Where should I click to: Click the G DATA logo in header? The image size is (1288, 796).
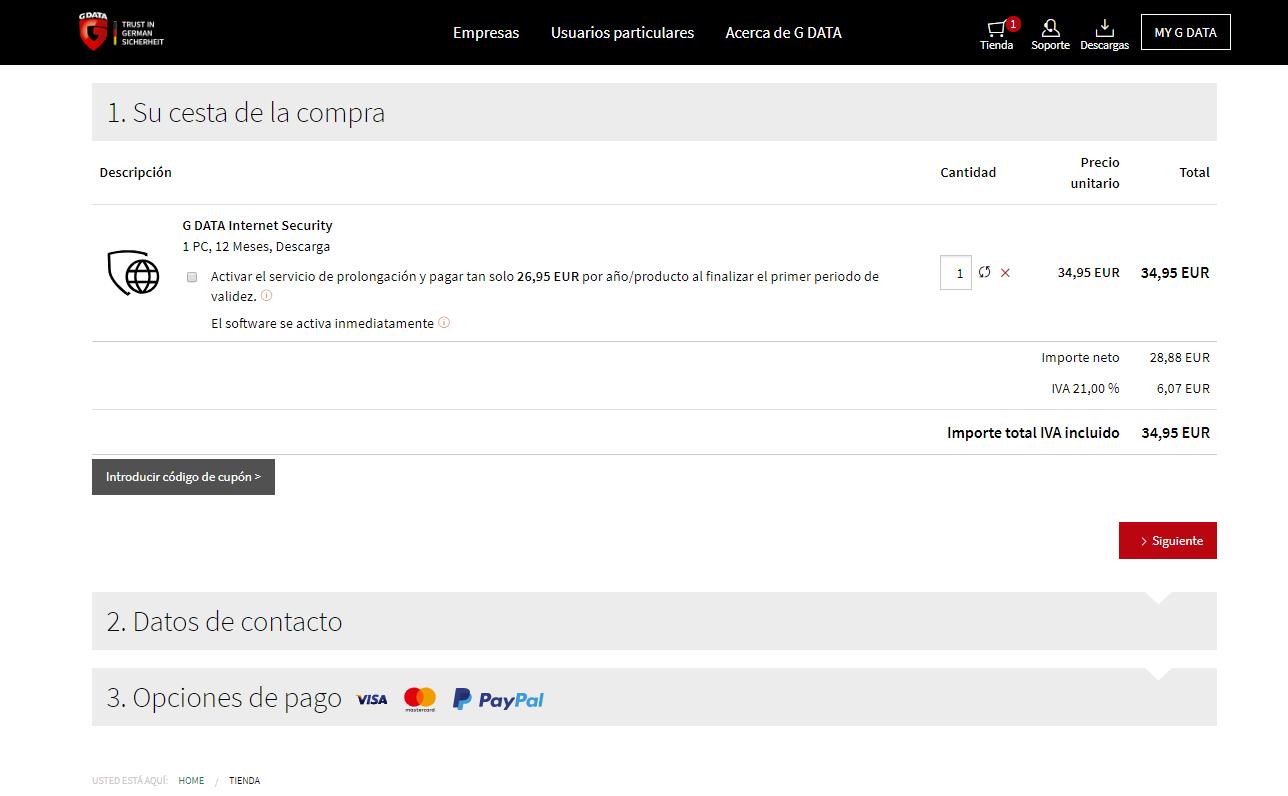(121, 32)
